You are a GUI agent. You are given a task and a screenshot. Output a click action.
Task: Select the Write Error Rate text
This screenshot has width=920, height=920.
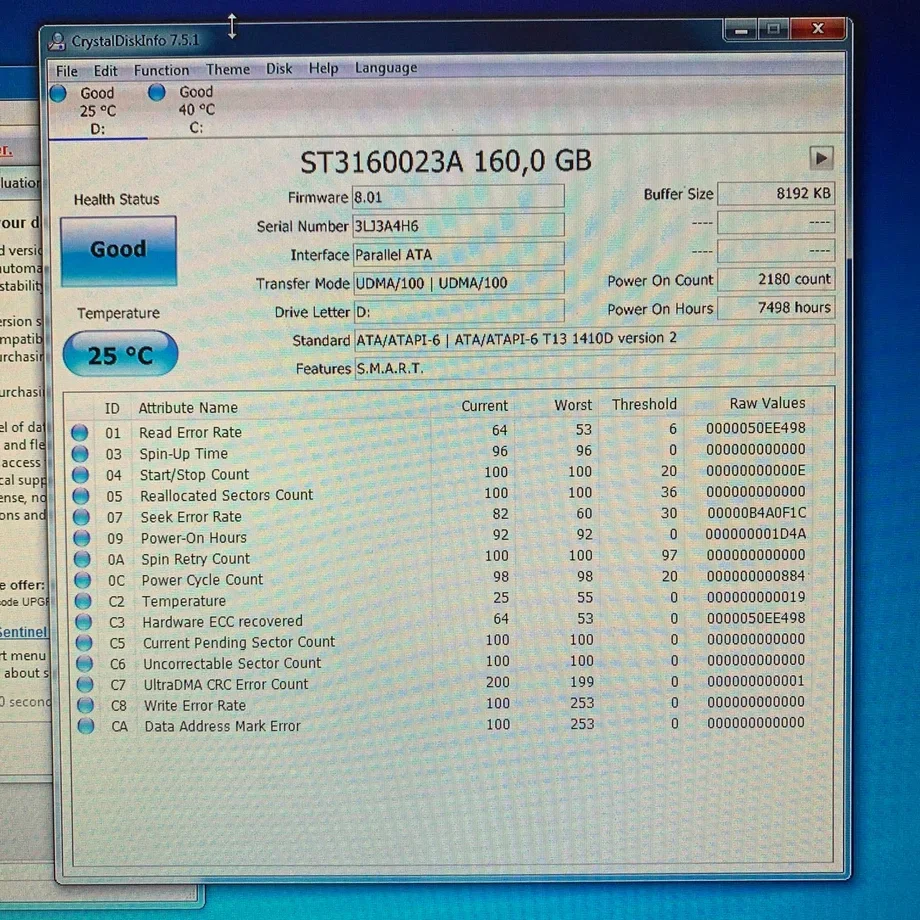pos(195,705)
